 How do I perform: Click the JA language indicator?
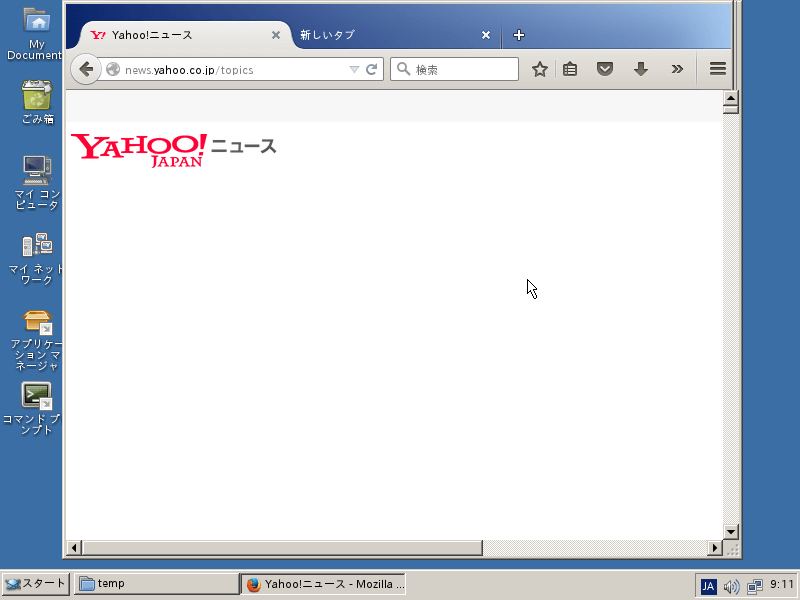(x=708, y=586)
